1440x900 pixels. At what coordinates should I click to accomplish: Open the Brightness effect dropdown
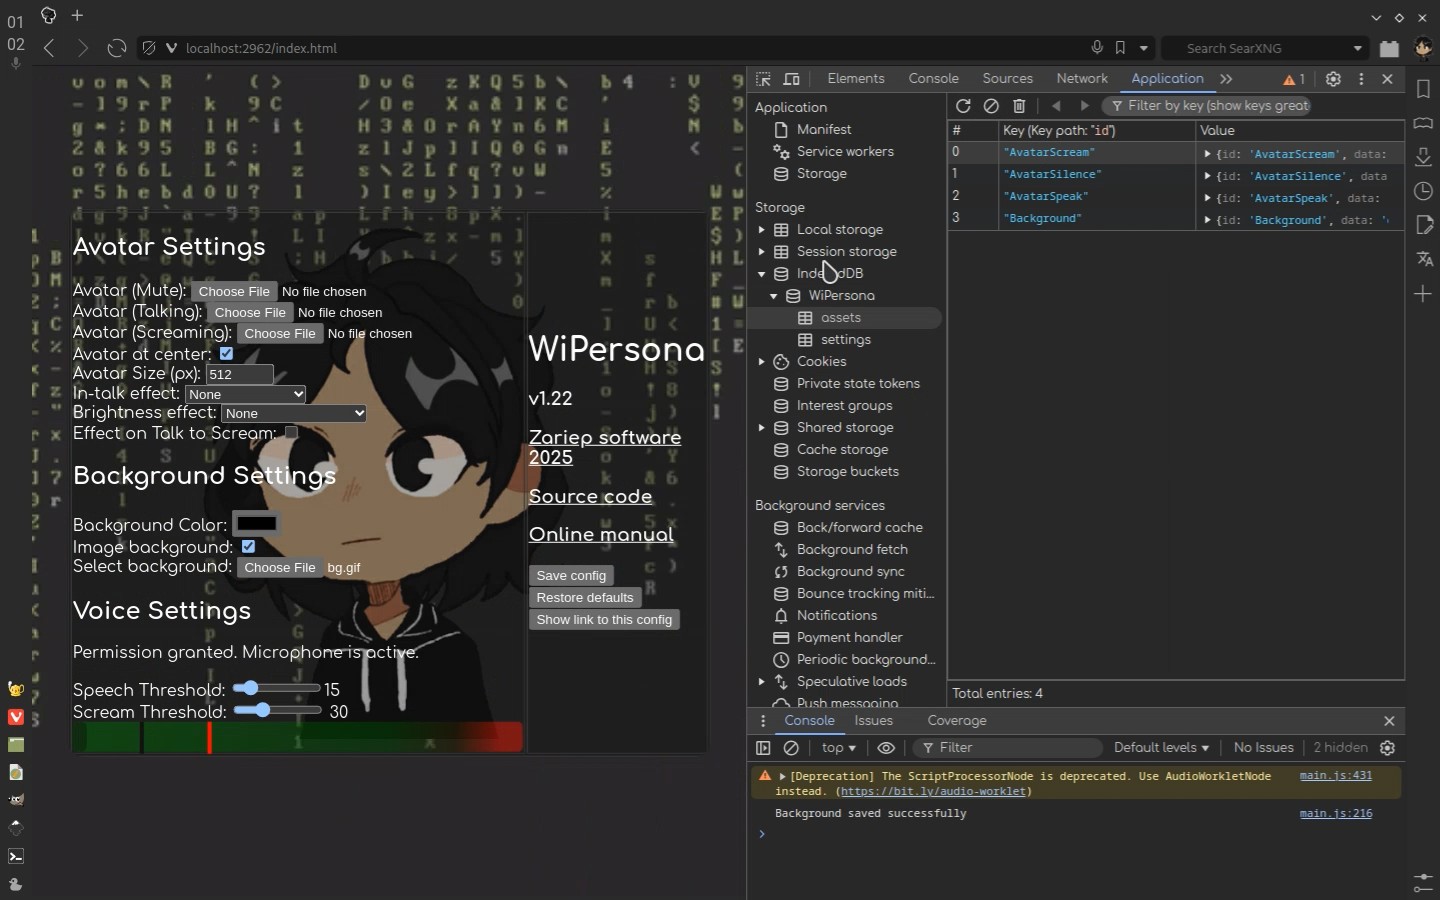point(294,413)
